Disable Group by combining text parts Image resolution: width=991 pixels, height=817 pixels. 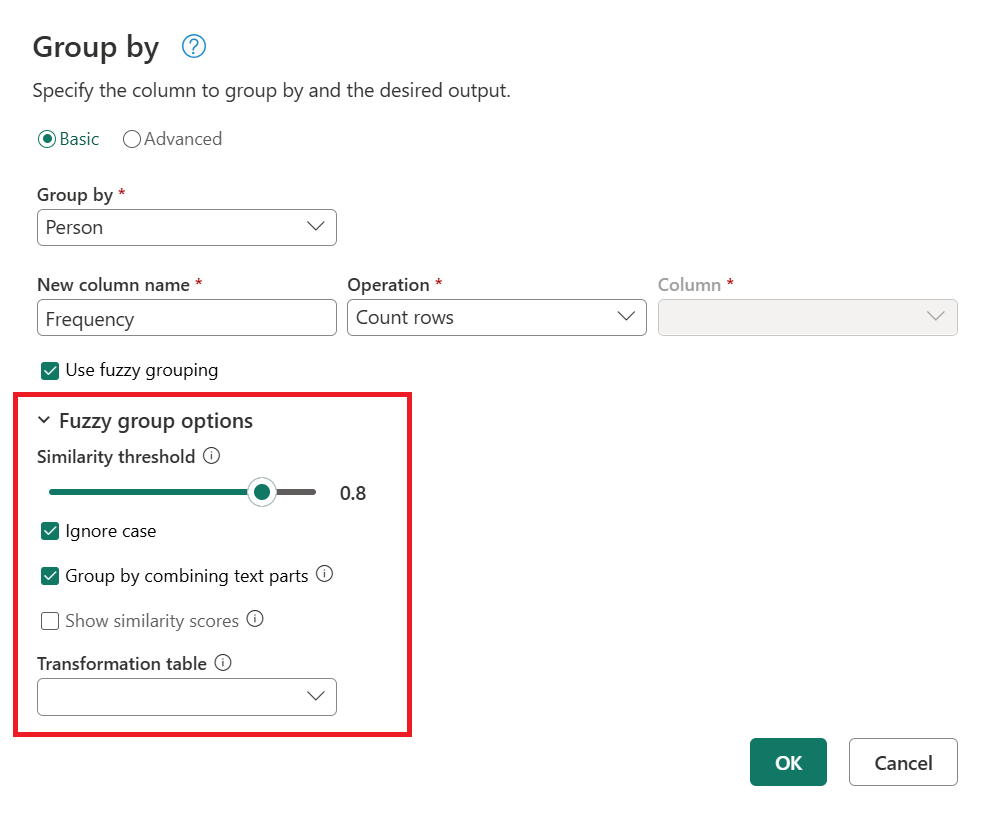pos(50,575)
